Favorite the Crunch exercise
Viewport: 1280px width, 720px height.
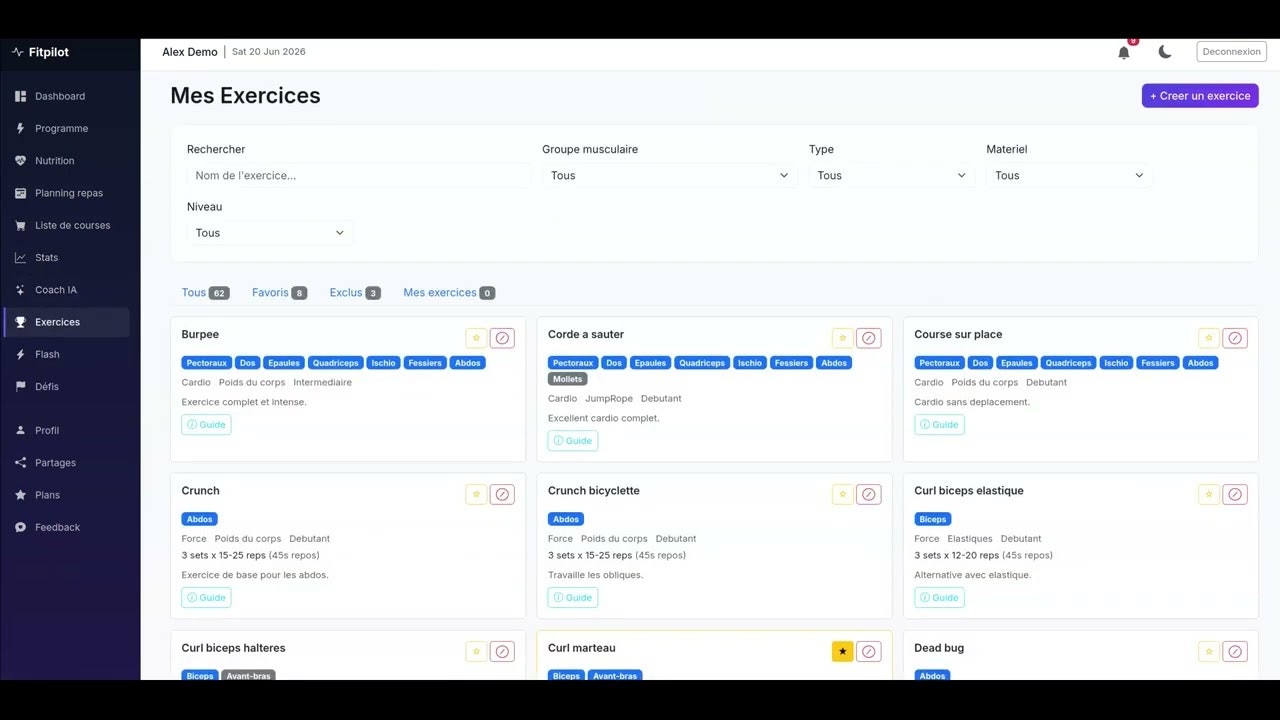(x=476, y=494)
